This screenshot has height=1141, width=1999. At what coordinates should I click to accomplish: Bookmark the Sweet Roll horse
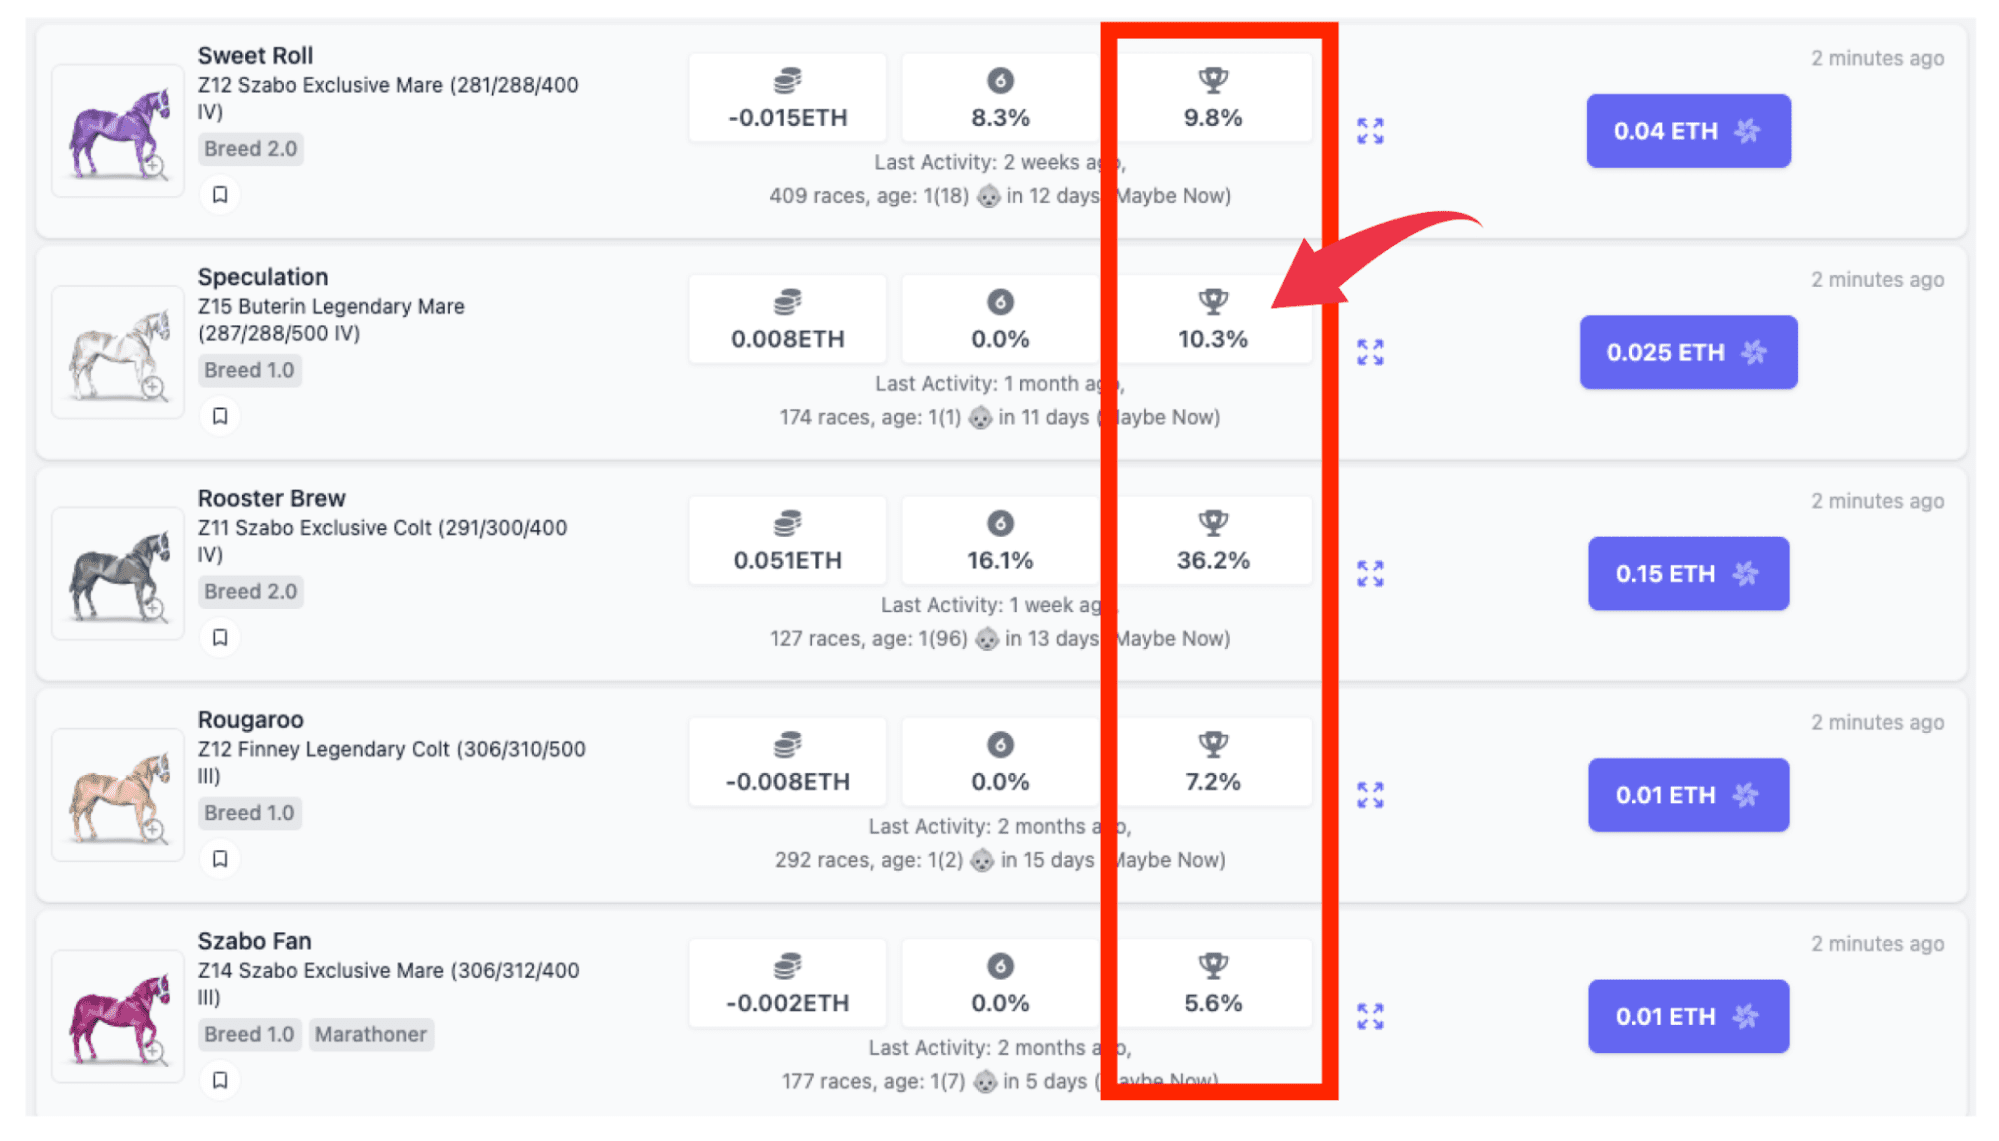click(x=220, y=195)
